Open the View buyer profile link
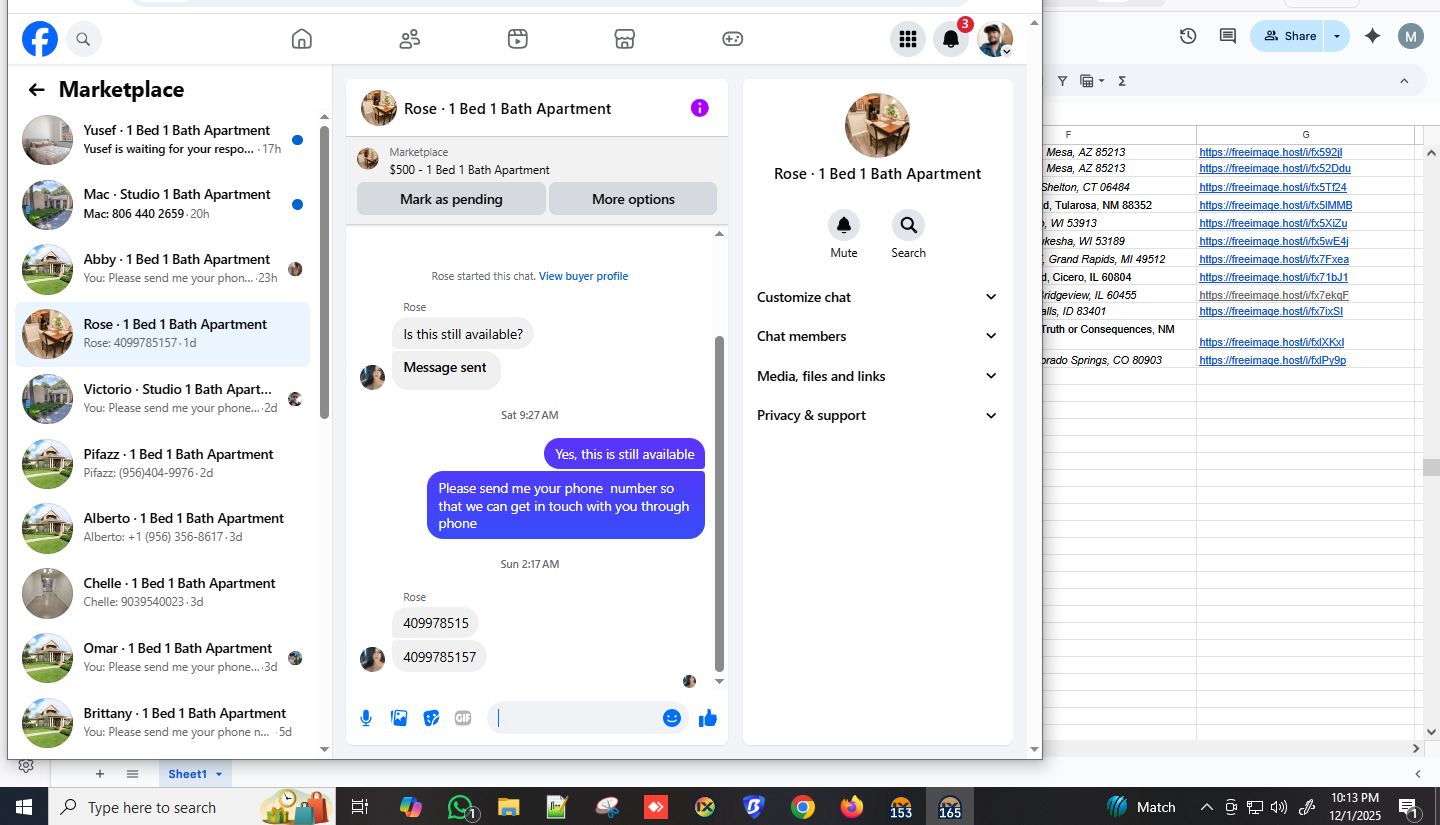The image size is (1440, 825). click(x=583, y=276)
